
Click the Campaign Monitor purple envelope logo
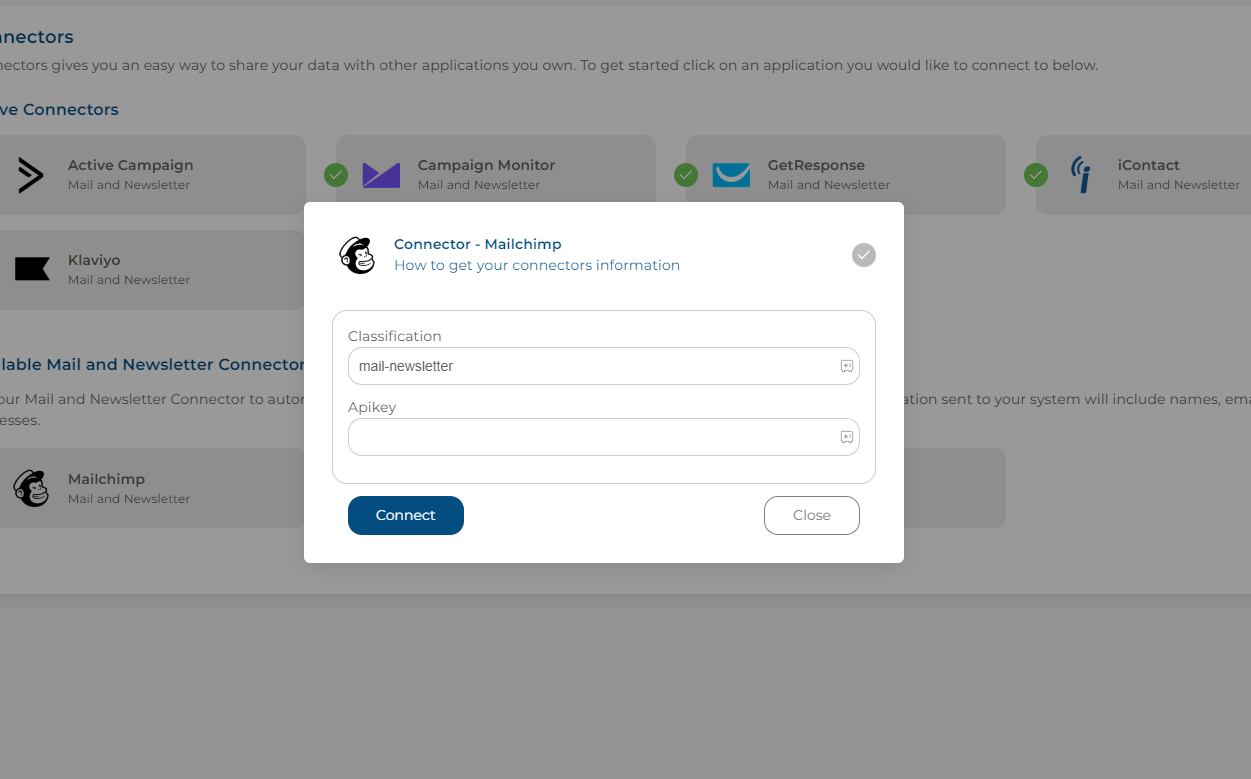point(381,175)
